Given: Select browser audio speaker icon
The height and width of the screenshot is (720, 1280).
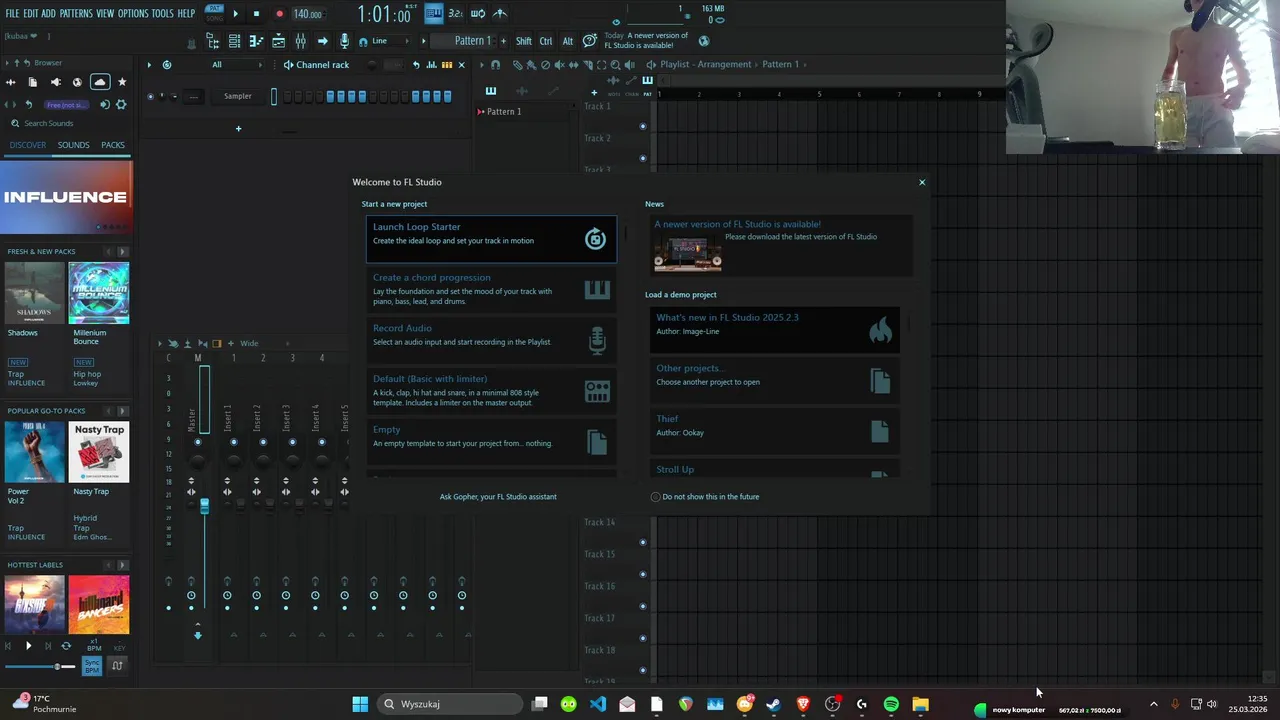Looking at the screenshot, I should 55,82.
